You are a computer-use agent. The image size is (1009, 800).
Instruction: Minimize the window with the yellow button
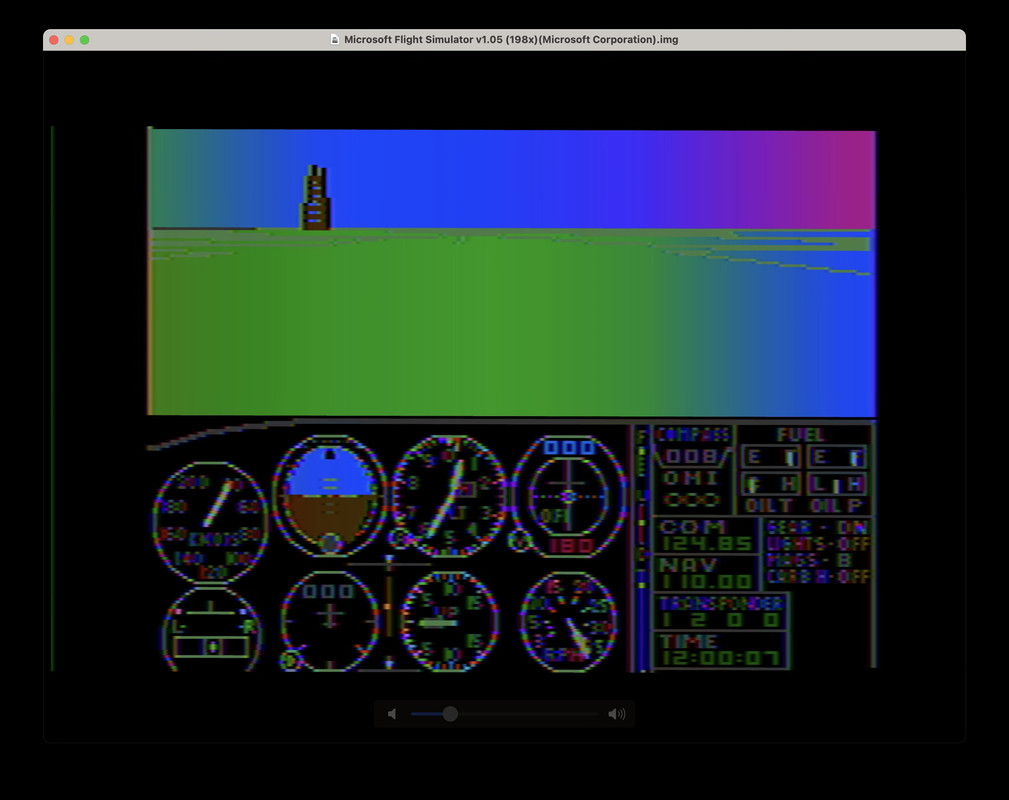(x=69, y=40)
